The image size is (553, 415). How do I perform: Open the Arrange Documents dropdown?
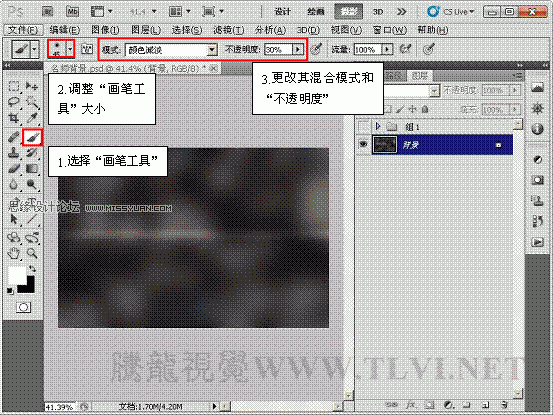pyautogui.click(x=179, y=12)
